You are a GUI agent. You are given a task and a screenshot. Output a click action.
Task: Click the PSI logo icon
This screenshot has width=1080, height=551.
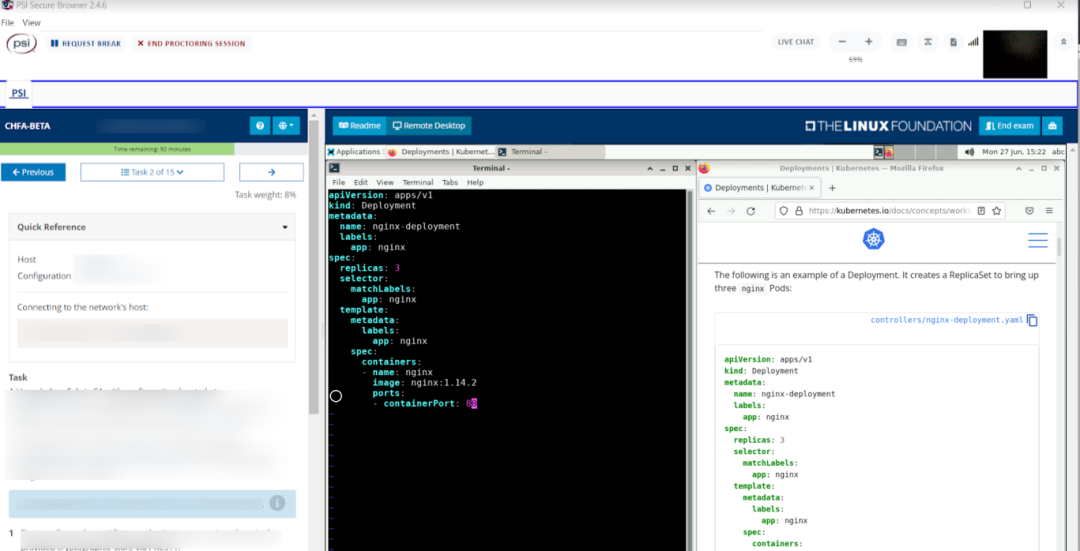tap(21, 43)
